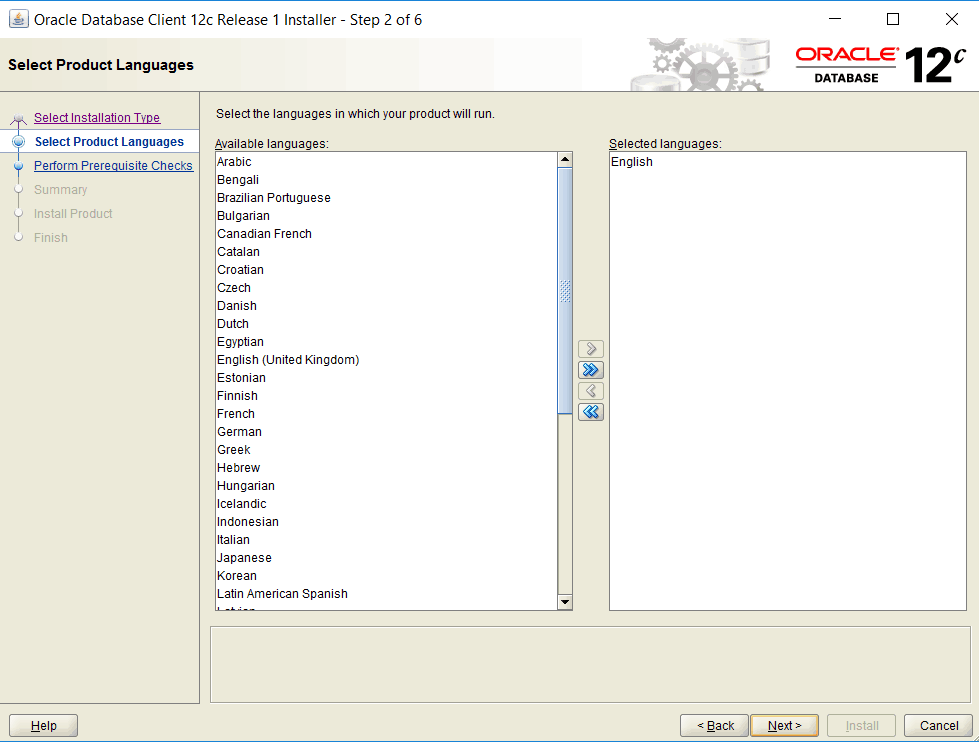Select Greek in Available languages
The height and width of the screenshot is (742, 979).
coord(386,450)
